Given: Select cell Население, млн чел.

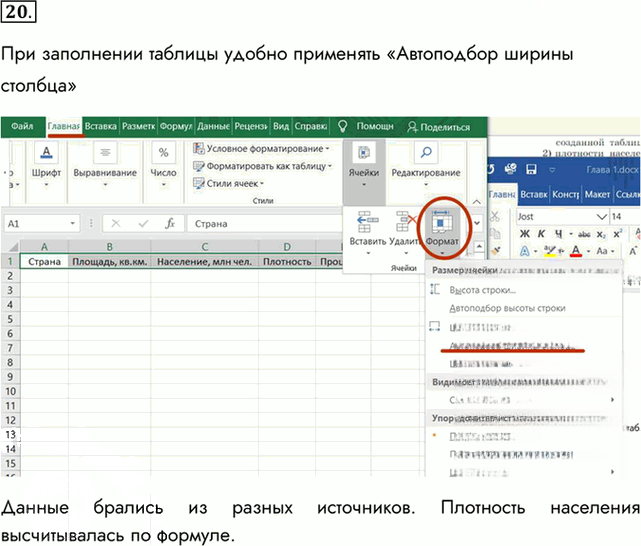Looking at the screenshot, I should (204, 262).
